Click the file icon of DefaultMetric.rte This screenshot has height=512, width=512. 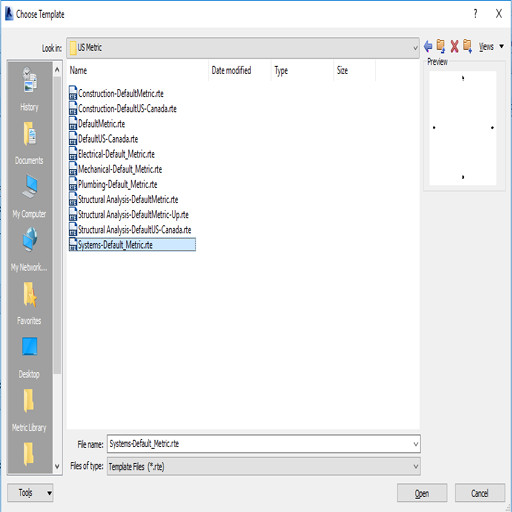tap(73, 123)
